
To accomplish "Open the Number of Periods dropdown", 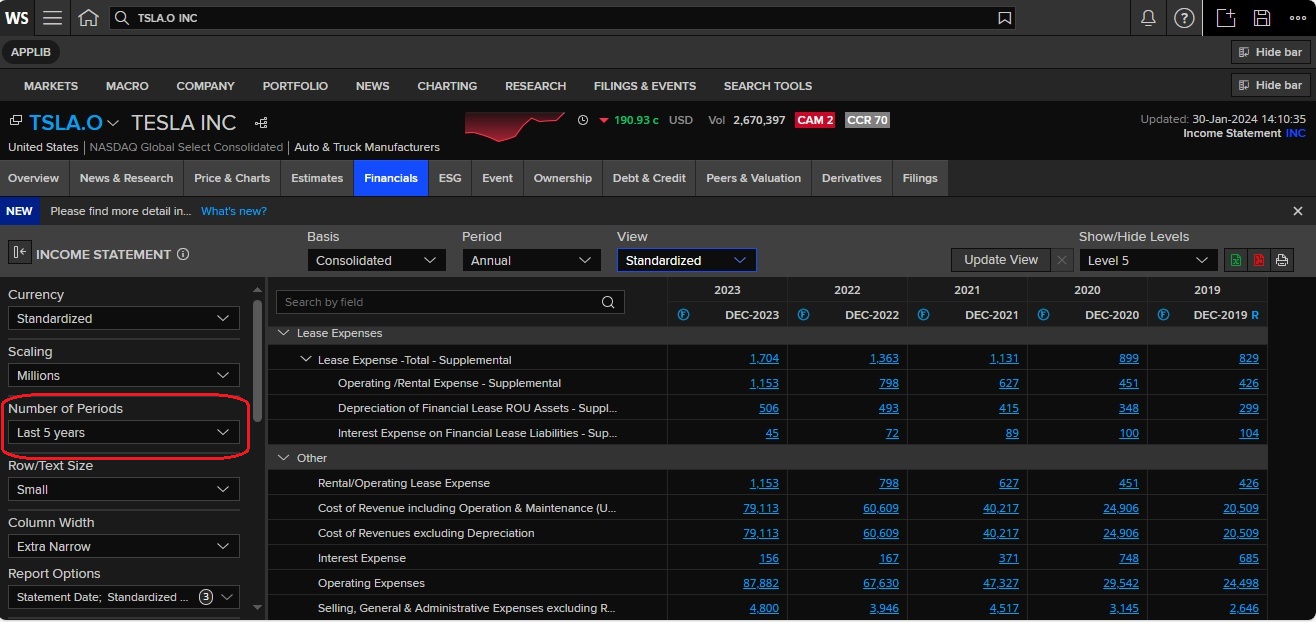I will click(x=123, y=433).
